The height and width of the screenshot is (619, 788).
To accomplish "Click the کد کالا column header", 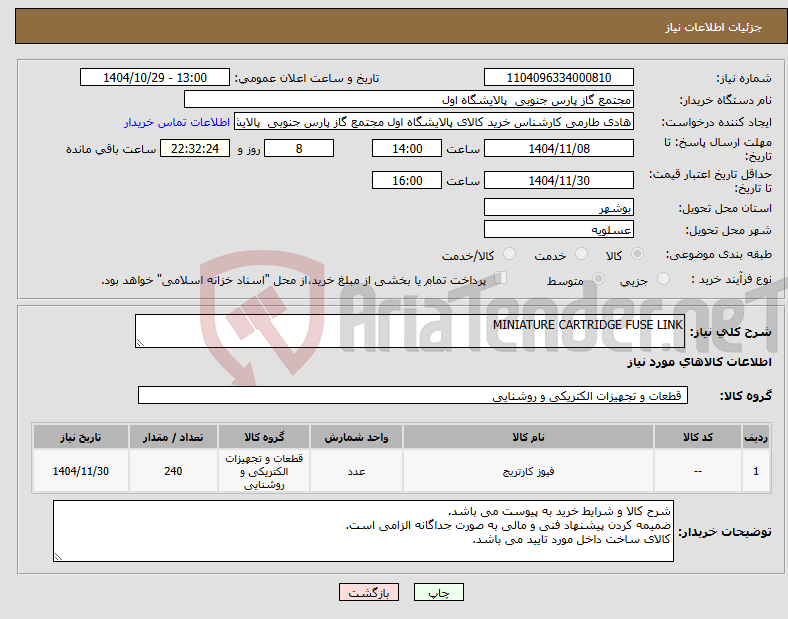I will (x=698, y=437).
